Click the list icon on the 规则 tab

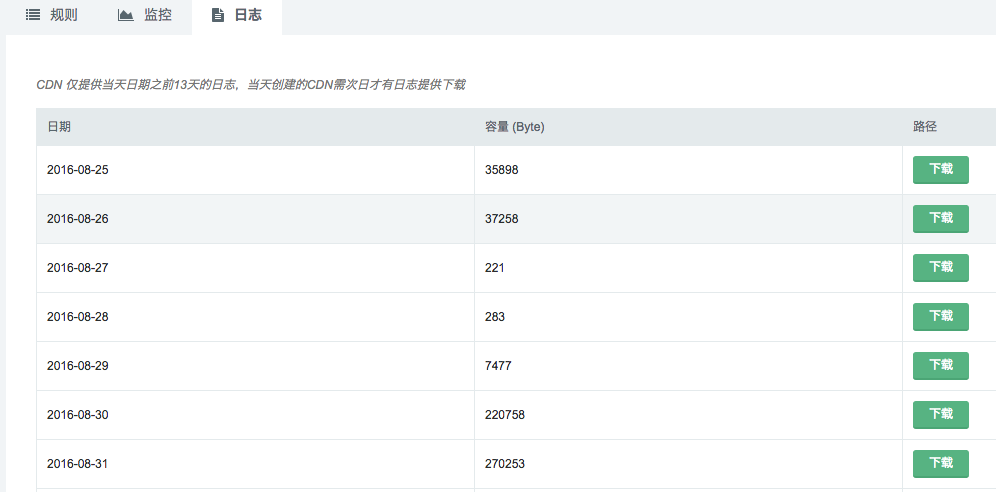pyautogui.click(x=33, y=15)
